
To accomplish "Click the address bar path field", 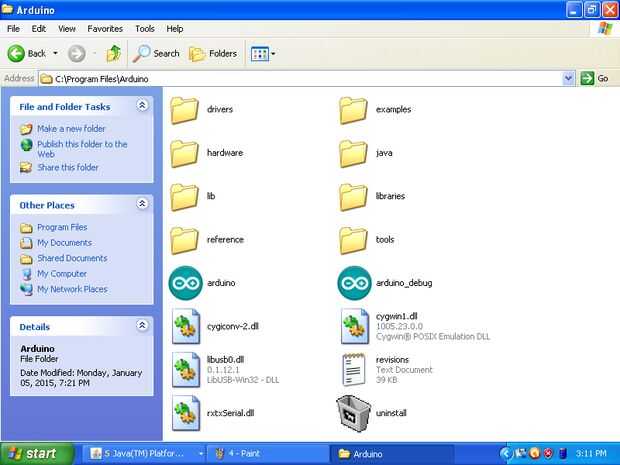I will click(x=301, y=79).
